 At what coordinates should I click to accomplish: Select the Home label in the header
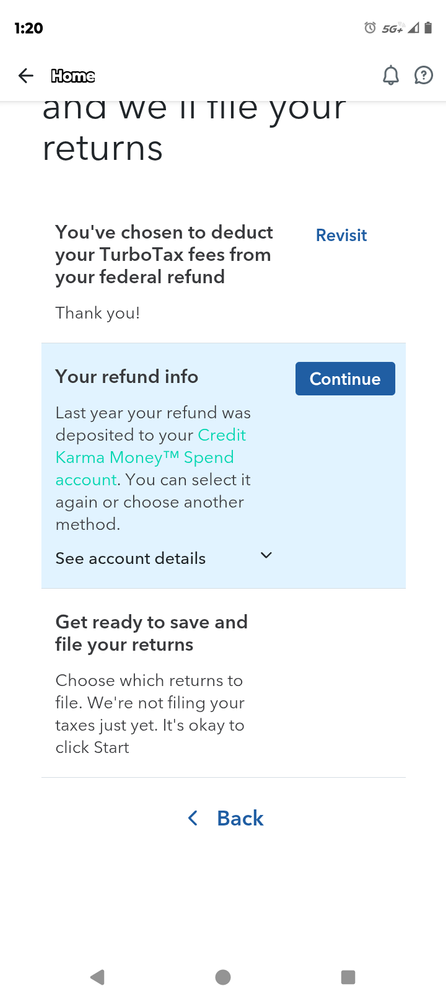click(73, 76)
